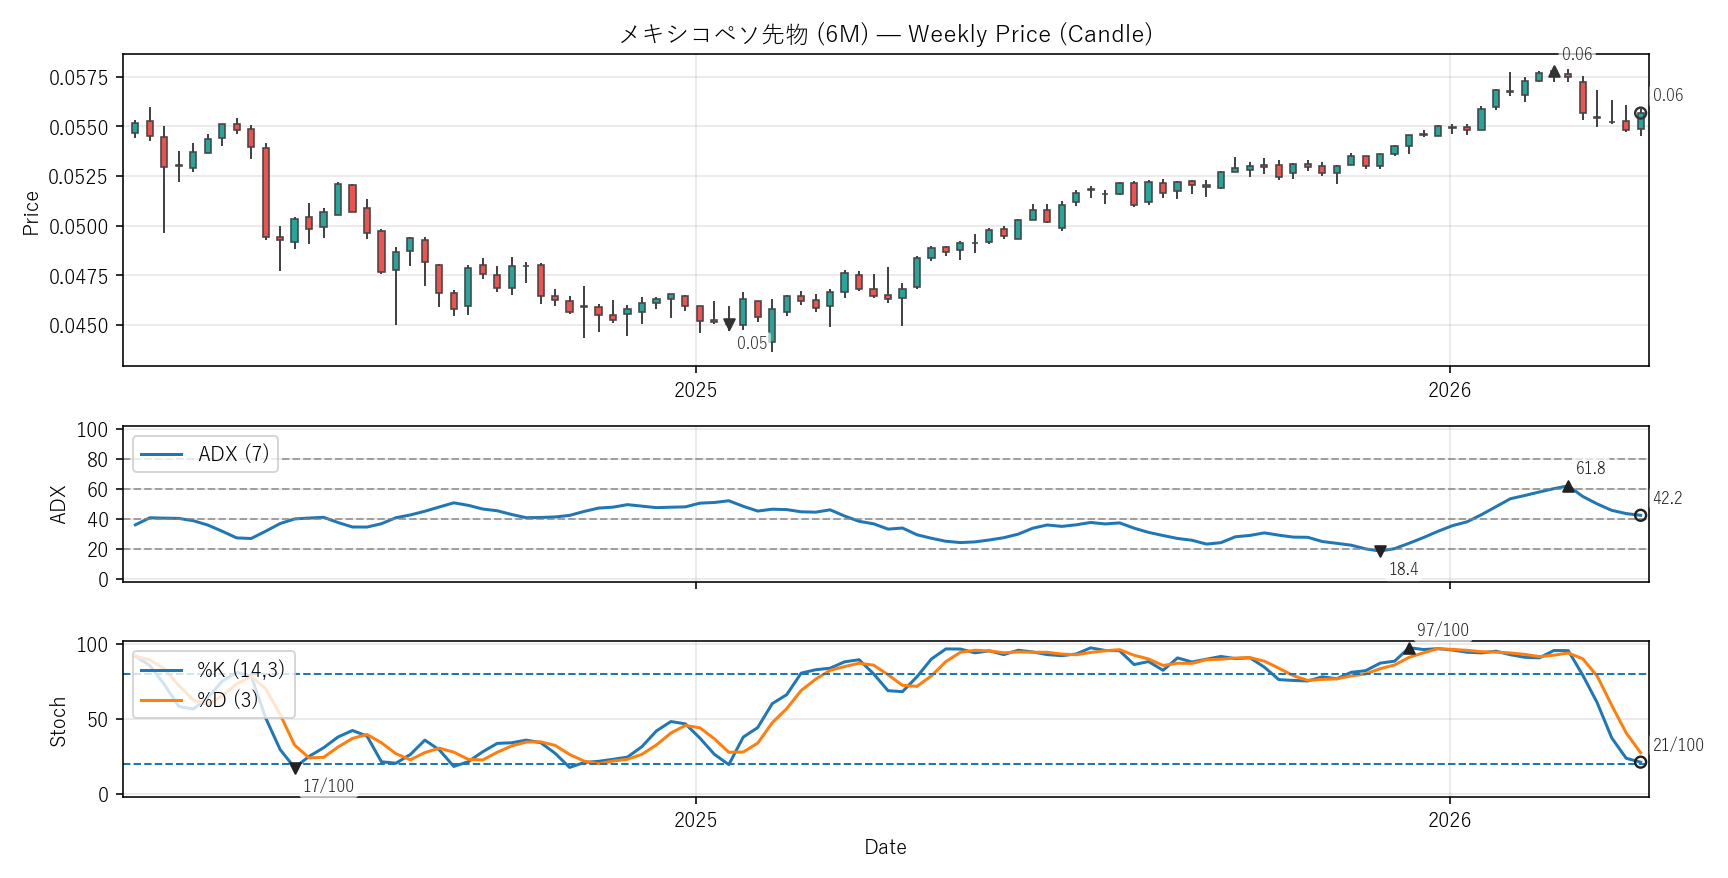Click the Stoch low triangle at 17/100
Image resolution: width=1728 pixels, height=878 pixels.
pyautogui.click(x=295, y=768)
